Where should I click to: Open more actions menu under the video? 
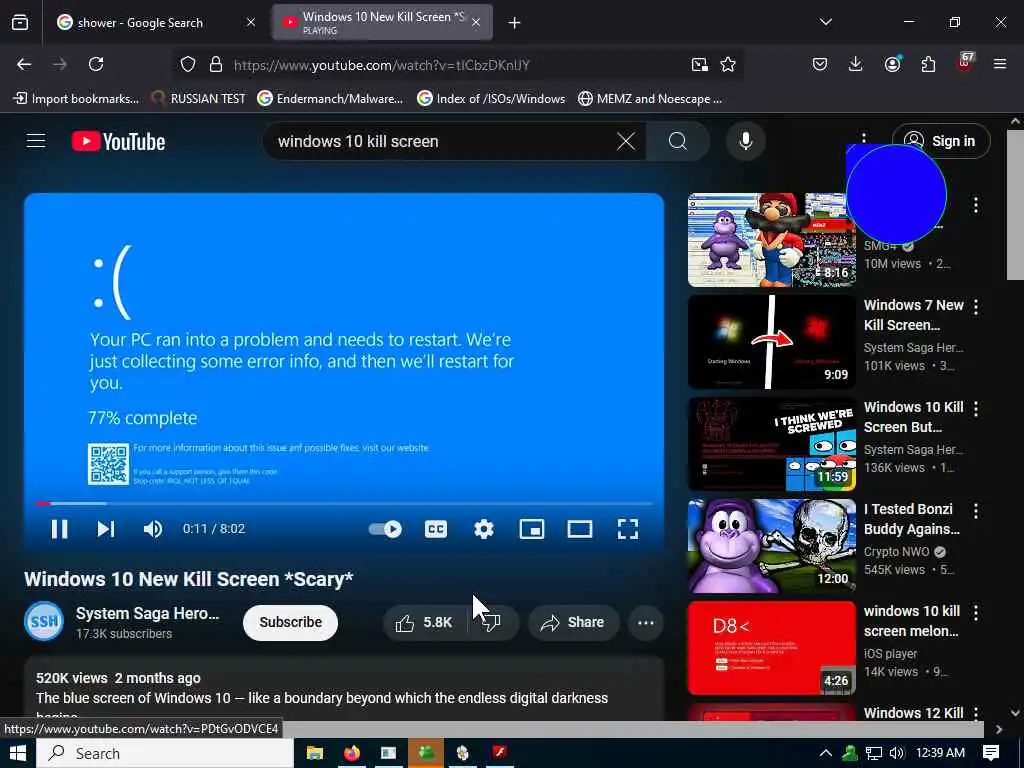tap(646, 622)
